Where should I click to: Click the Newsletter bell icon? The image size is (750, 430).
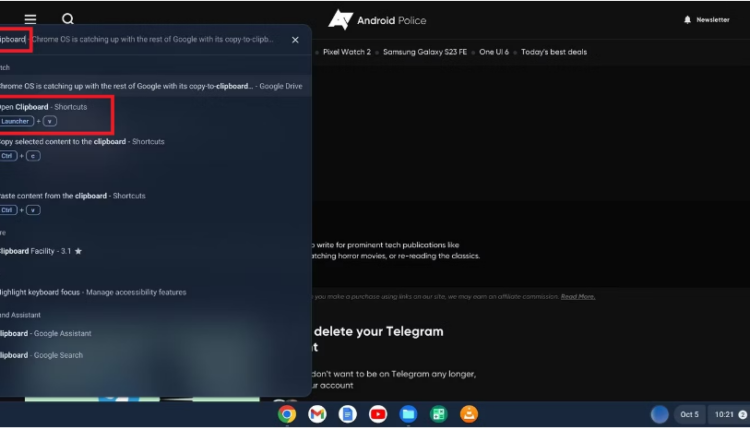(687, 20)
